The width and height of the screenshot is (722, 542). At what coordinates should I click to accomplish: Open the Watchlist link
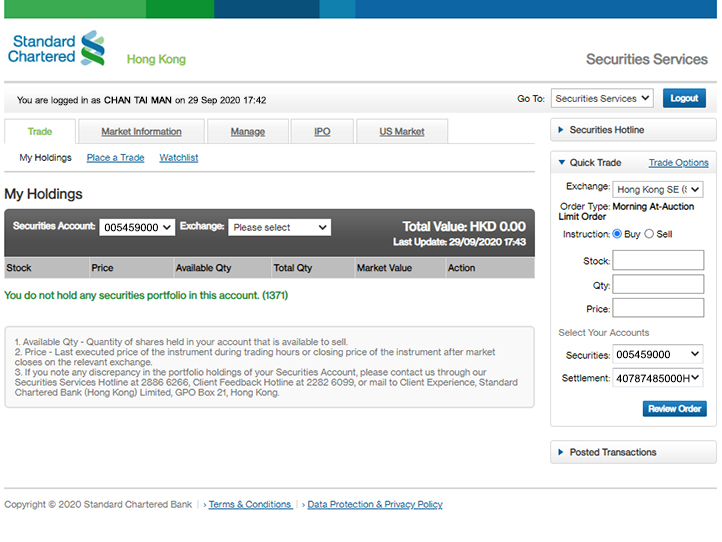pyautogui.click(x=179, y=157)
